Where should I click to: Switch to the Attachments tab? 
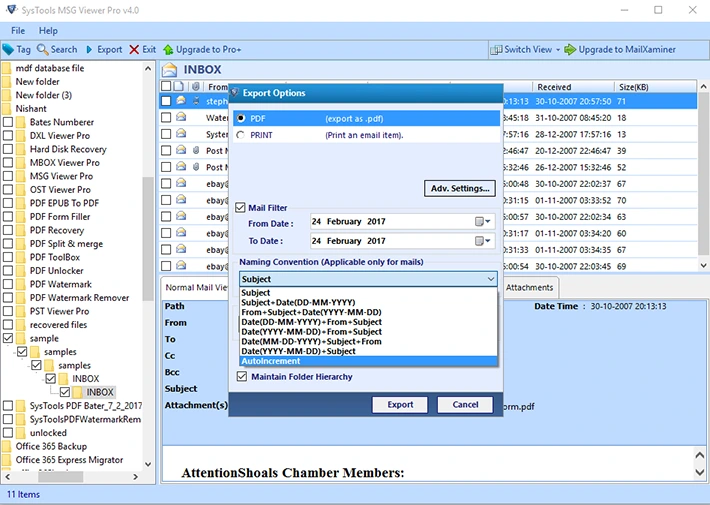(x=529, y=288)
